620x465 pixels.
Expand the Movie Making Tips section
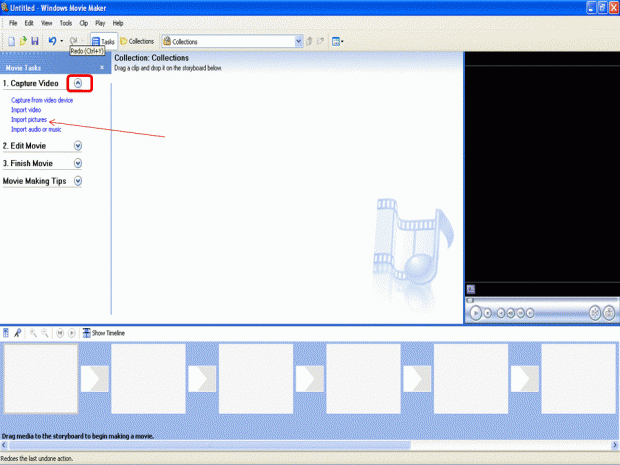[x=78, y=181]
